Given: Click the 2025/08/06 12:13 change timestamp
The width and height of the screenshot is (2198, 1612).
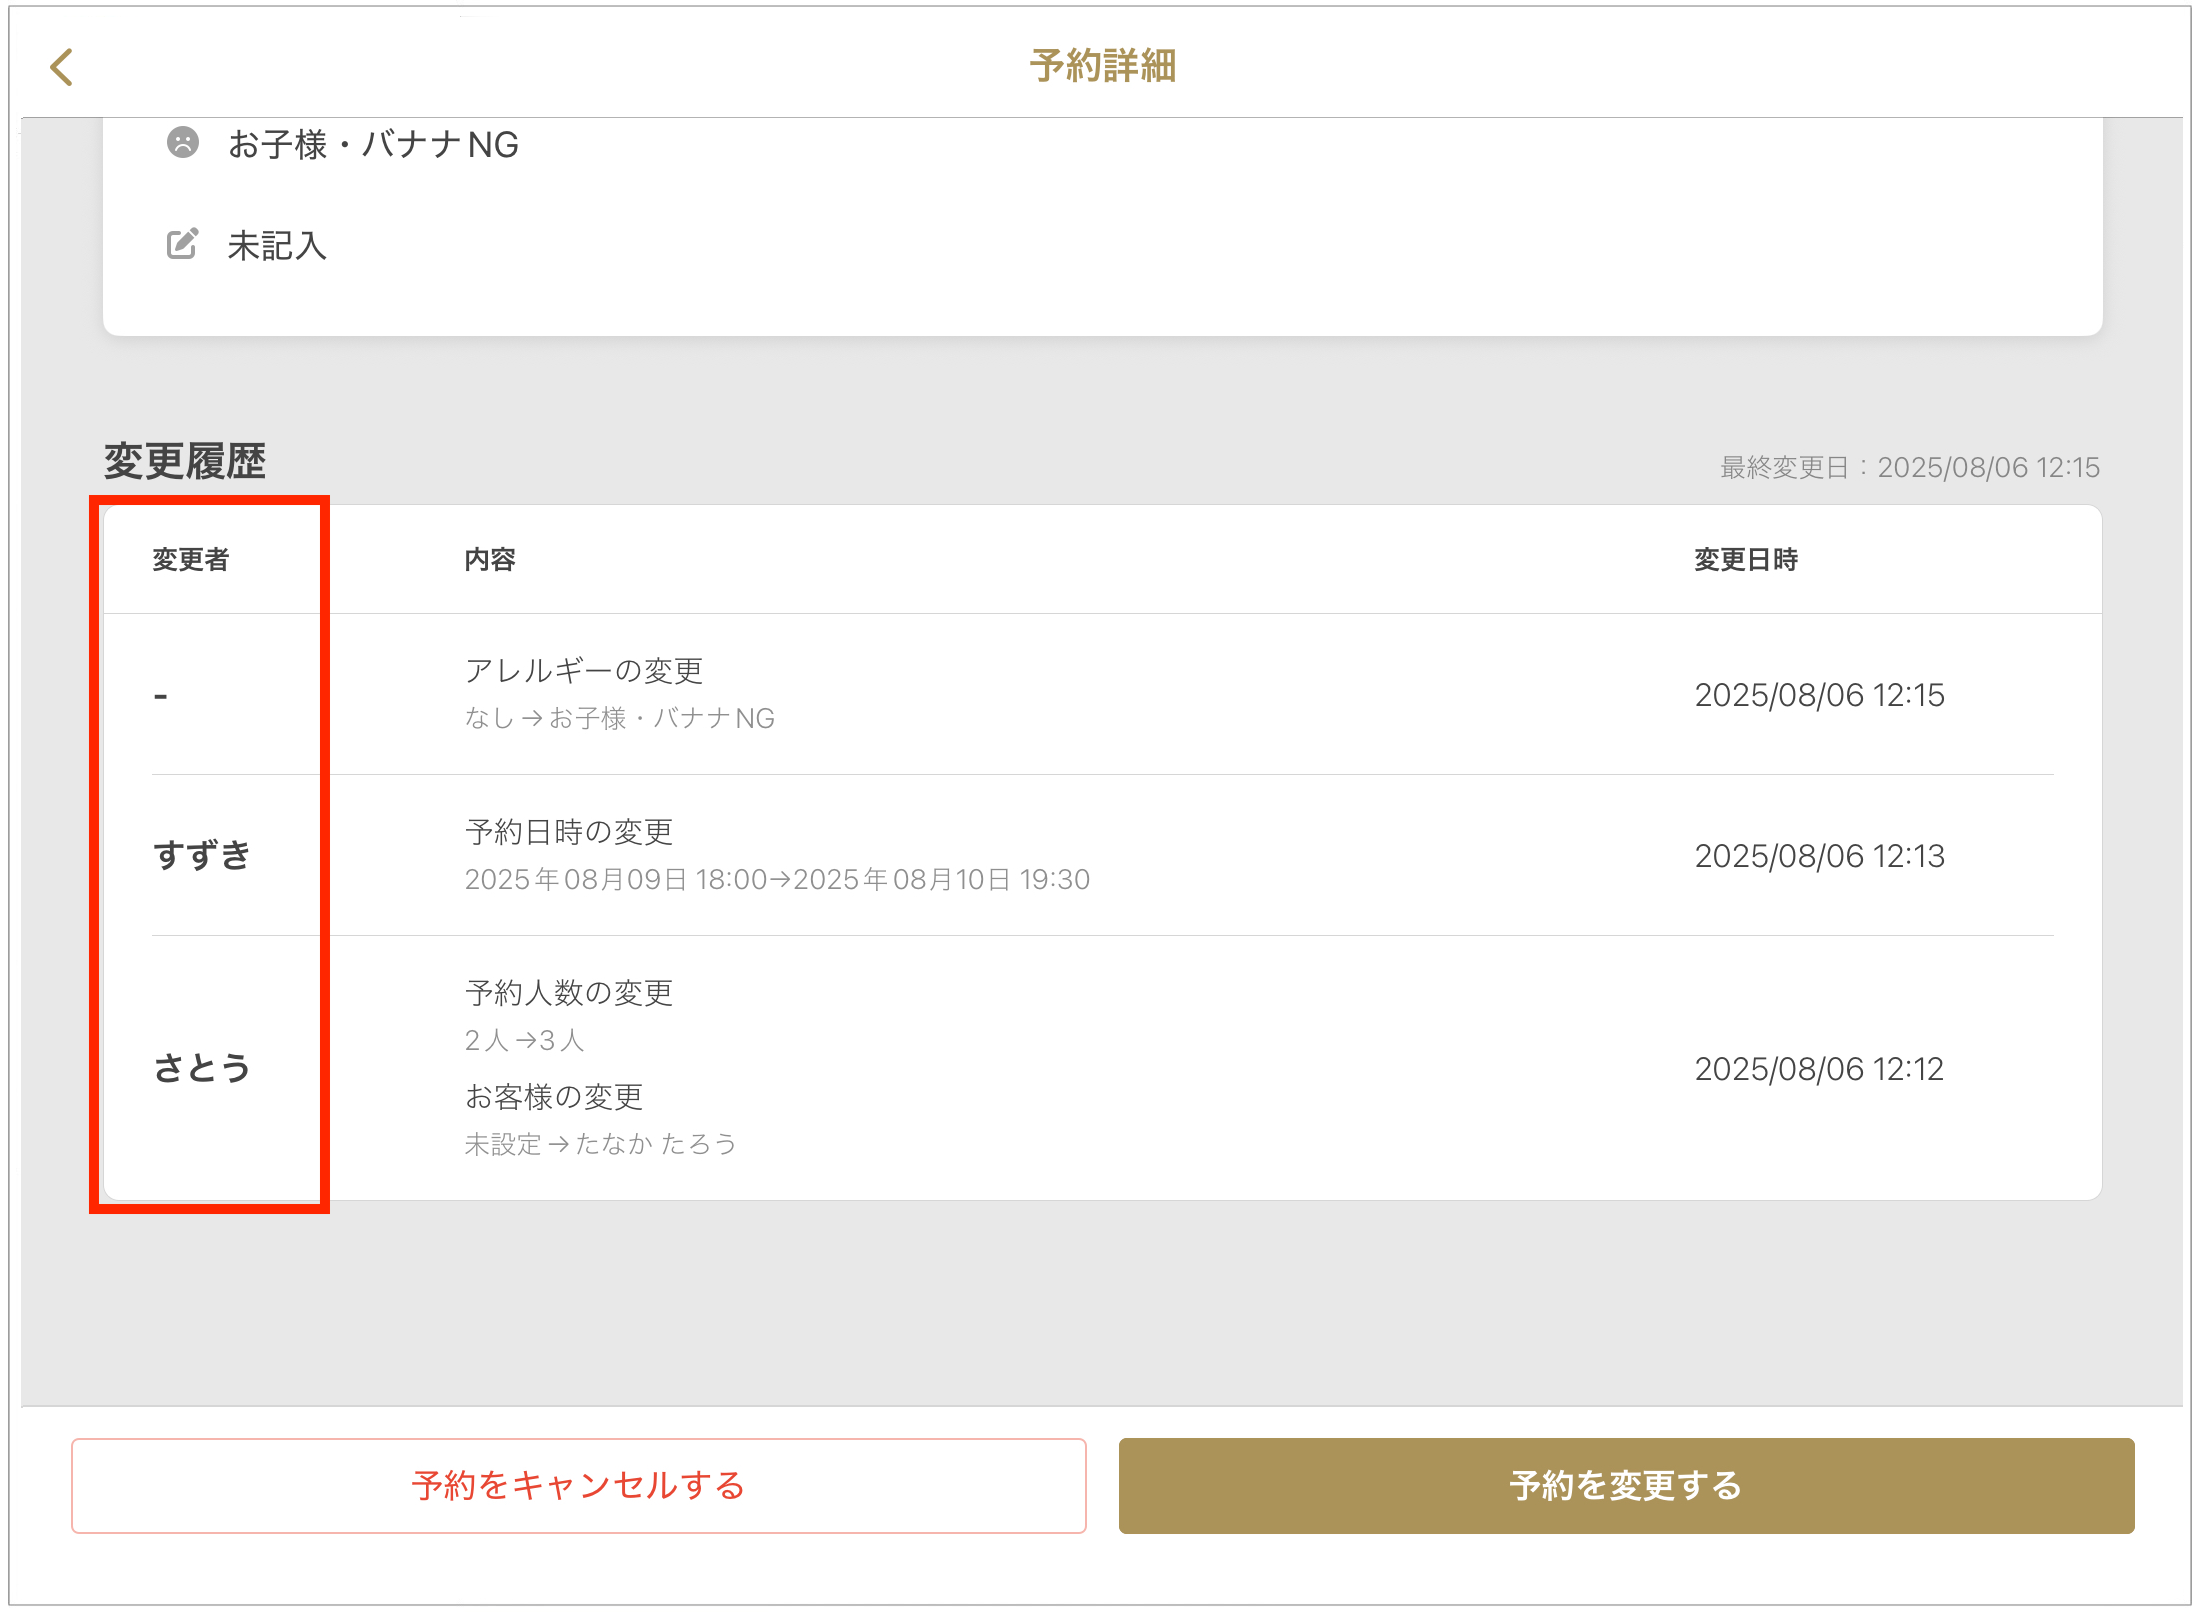Looking at the screenshot, I should coord(1819,856).
